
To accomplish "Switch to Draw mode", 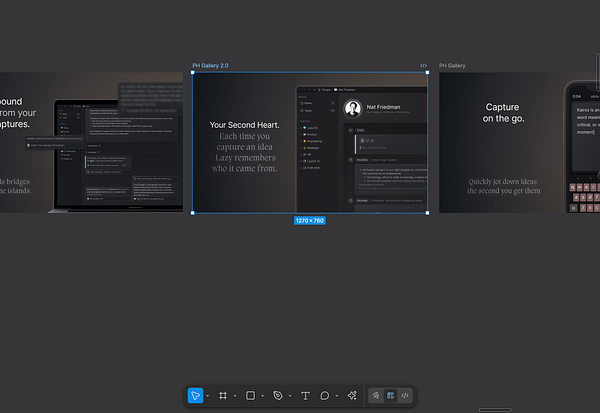I will [x=376, y=396].
